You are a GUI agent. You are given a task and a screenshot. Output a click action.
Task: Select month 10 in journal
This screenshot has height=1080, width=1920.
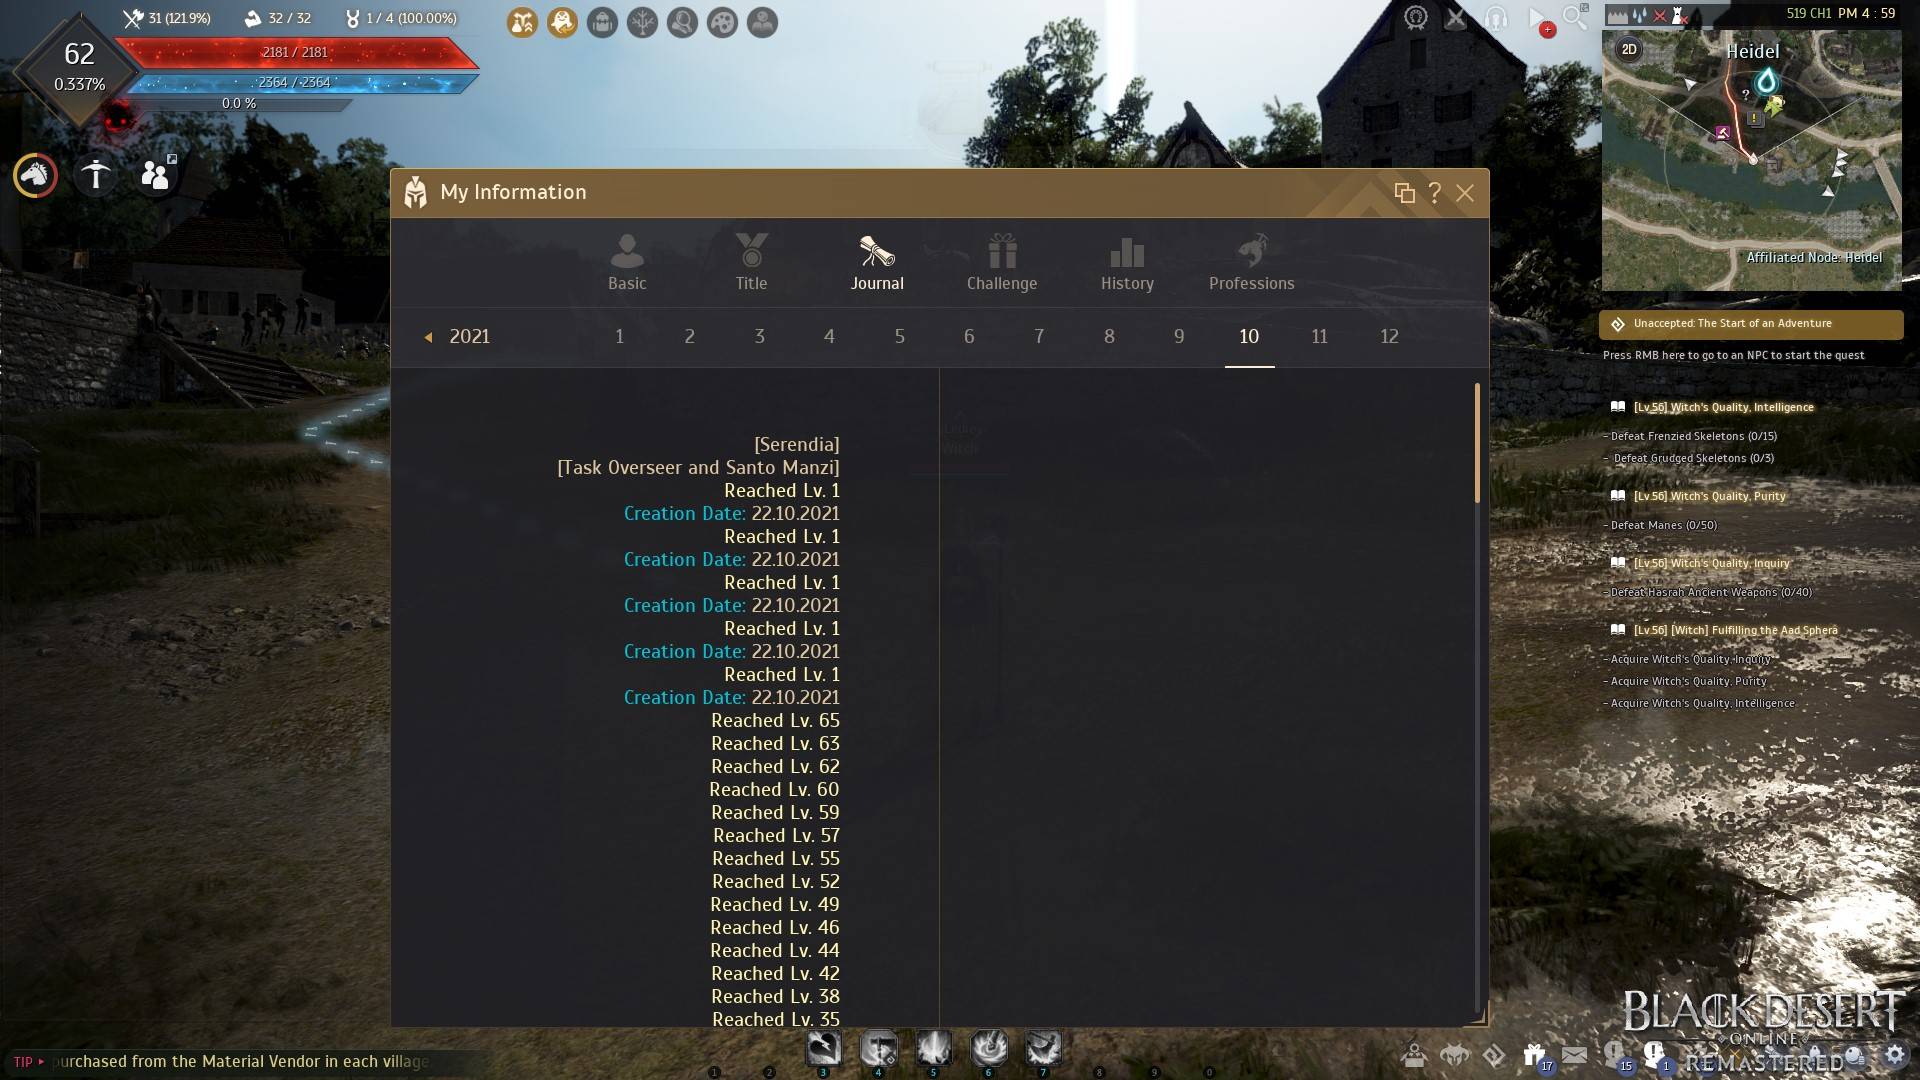coord(1249,336)
